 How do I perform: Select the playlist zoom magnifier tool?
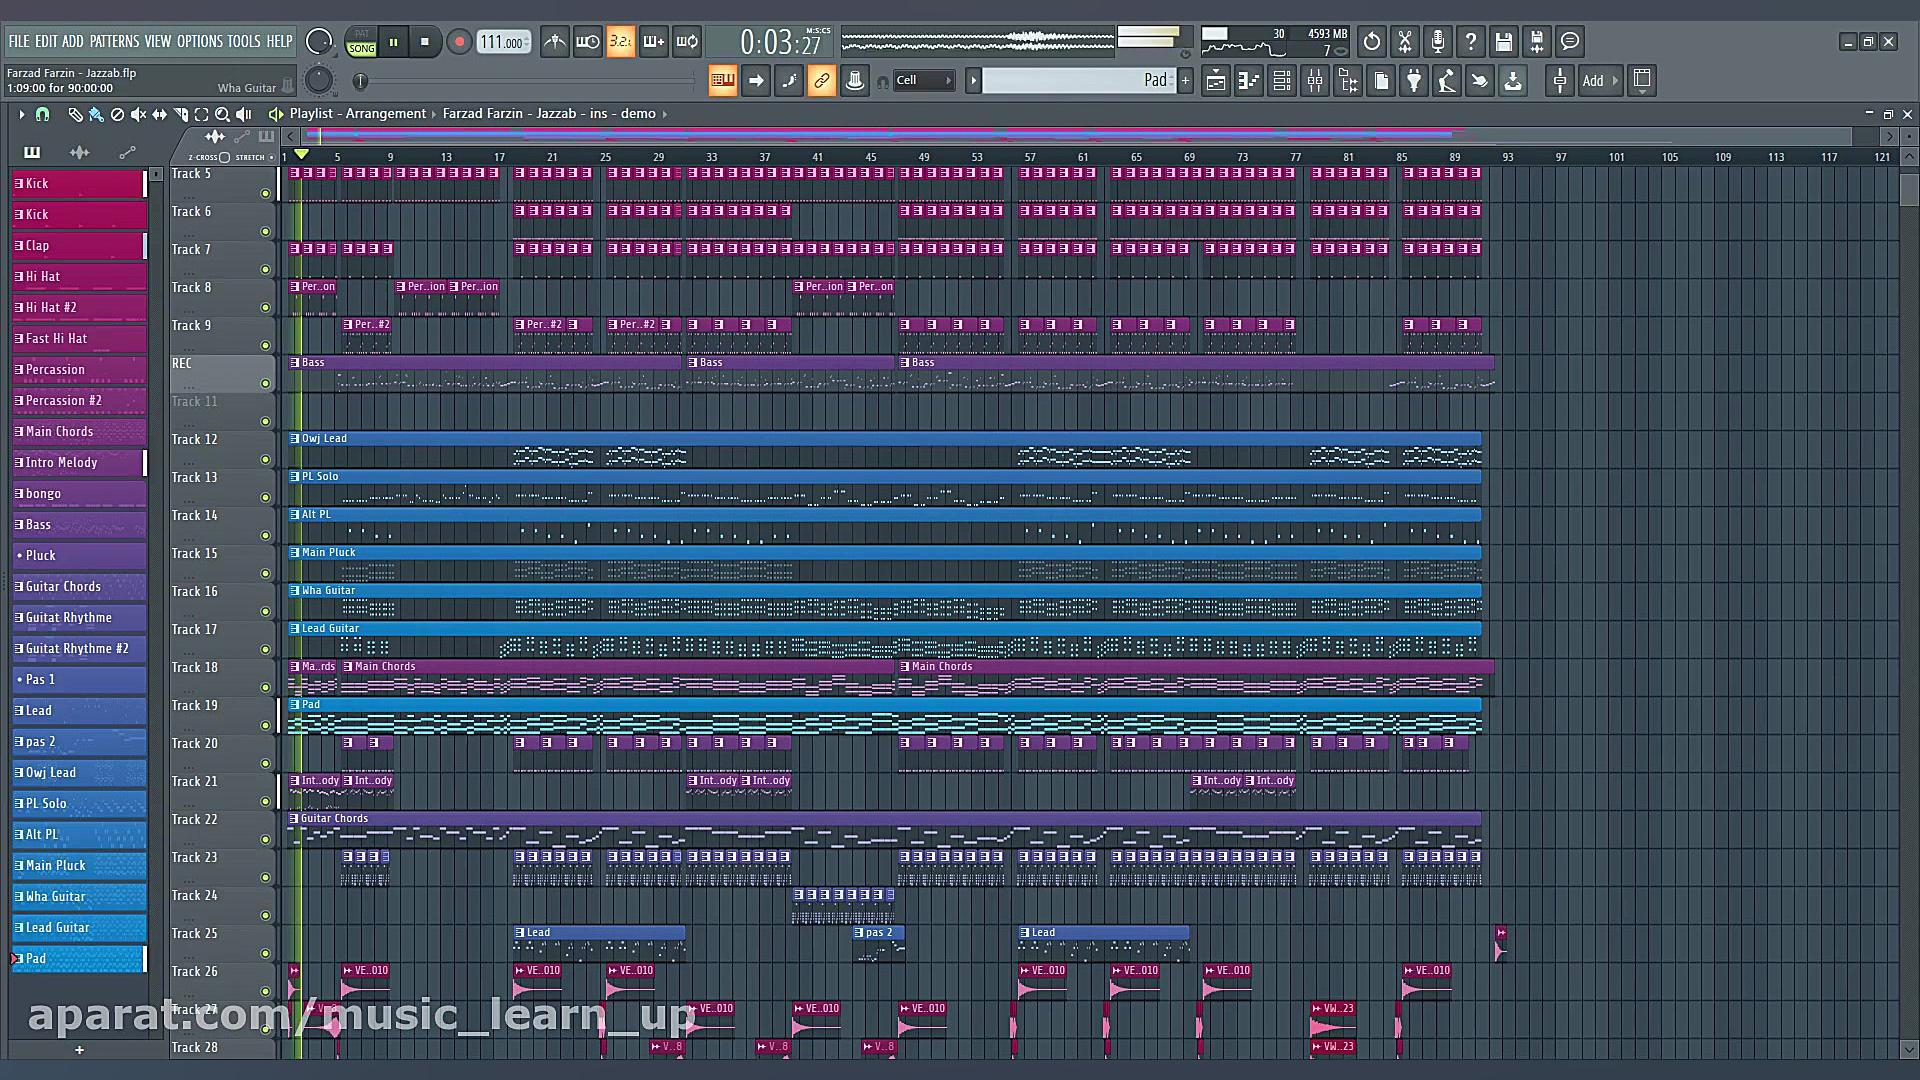[x=222, y=114]
